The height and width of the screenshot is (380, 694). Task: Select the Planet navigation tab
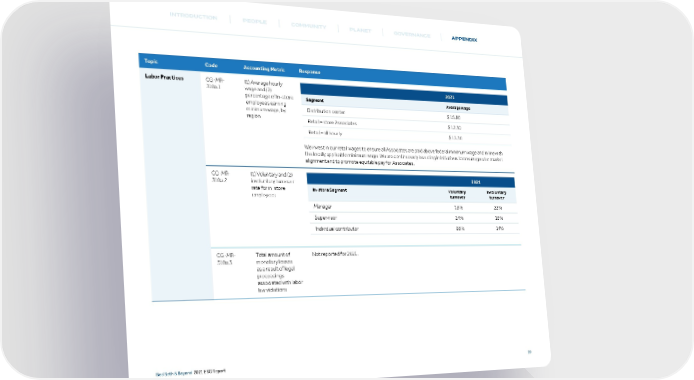(x=360, y=30)
